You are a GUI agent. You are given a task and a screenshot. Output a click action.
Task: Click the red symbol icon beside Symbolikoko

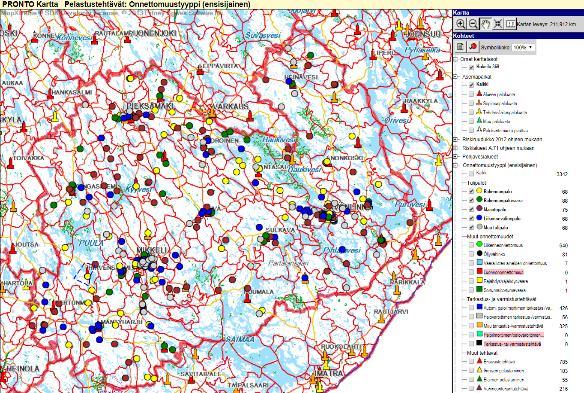tap(473, 47)
